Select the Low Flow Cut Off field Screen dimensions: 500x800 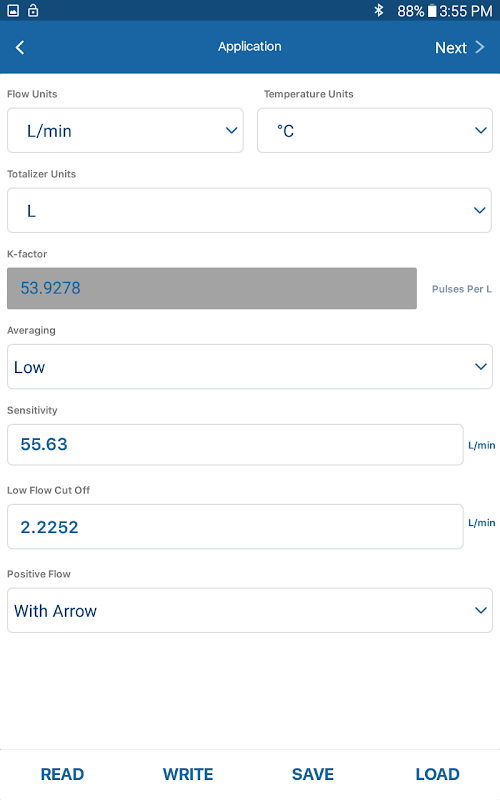[235, 527]
